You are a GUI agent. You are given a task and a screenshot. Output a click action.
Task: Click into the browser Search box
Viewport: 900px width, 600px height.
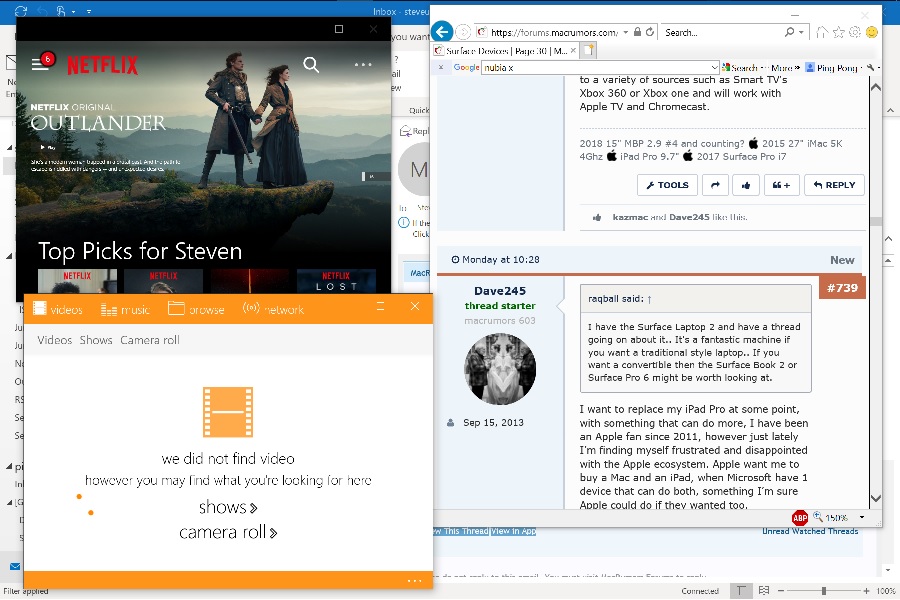(x=722, y=33)
